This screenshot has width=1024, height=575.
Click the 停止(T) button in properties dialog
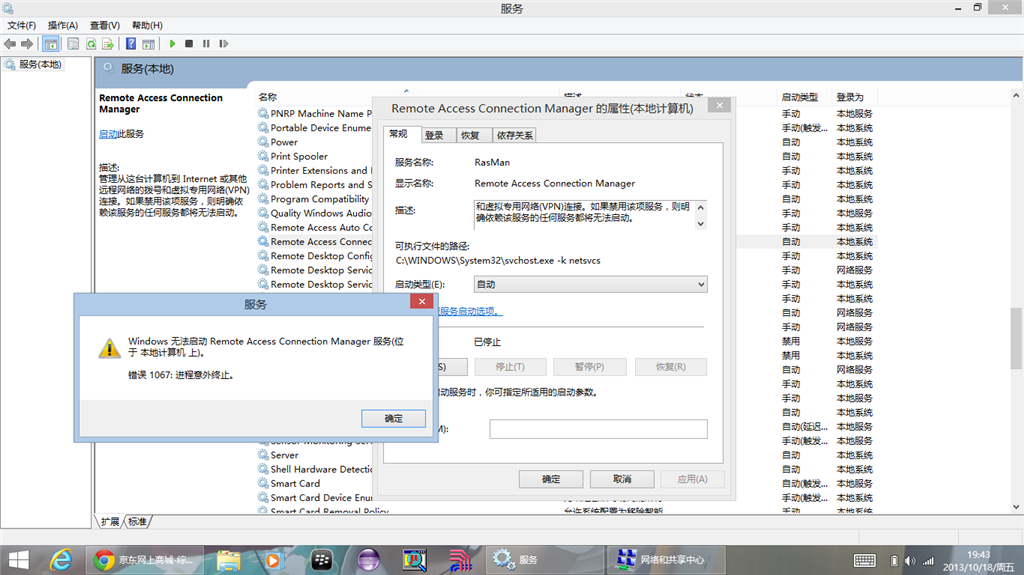[x=509, y=367]
